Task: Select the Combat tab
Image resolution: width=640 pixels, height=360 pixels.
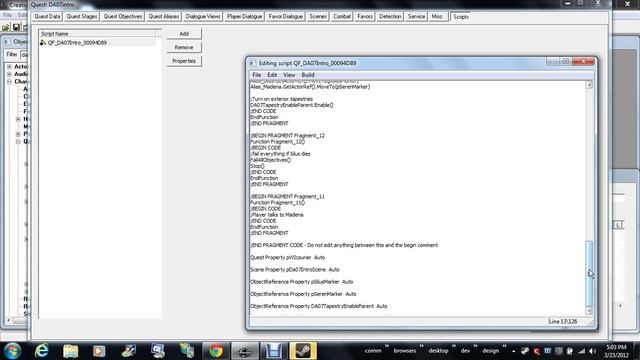Action: (x=342, y=16)
